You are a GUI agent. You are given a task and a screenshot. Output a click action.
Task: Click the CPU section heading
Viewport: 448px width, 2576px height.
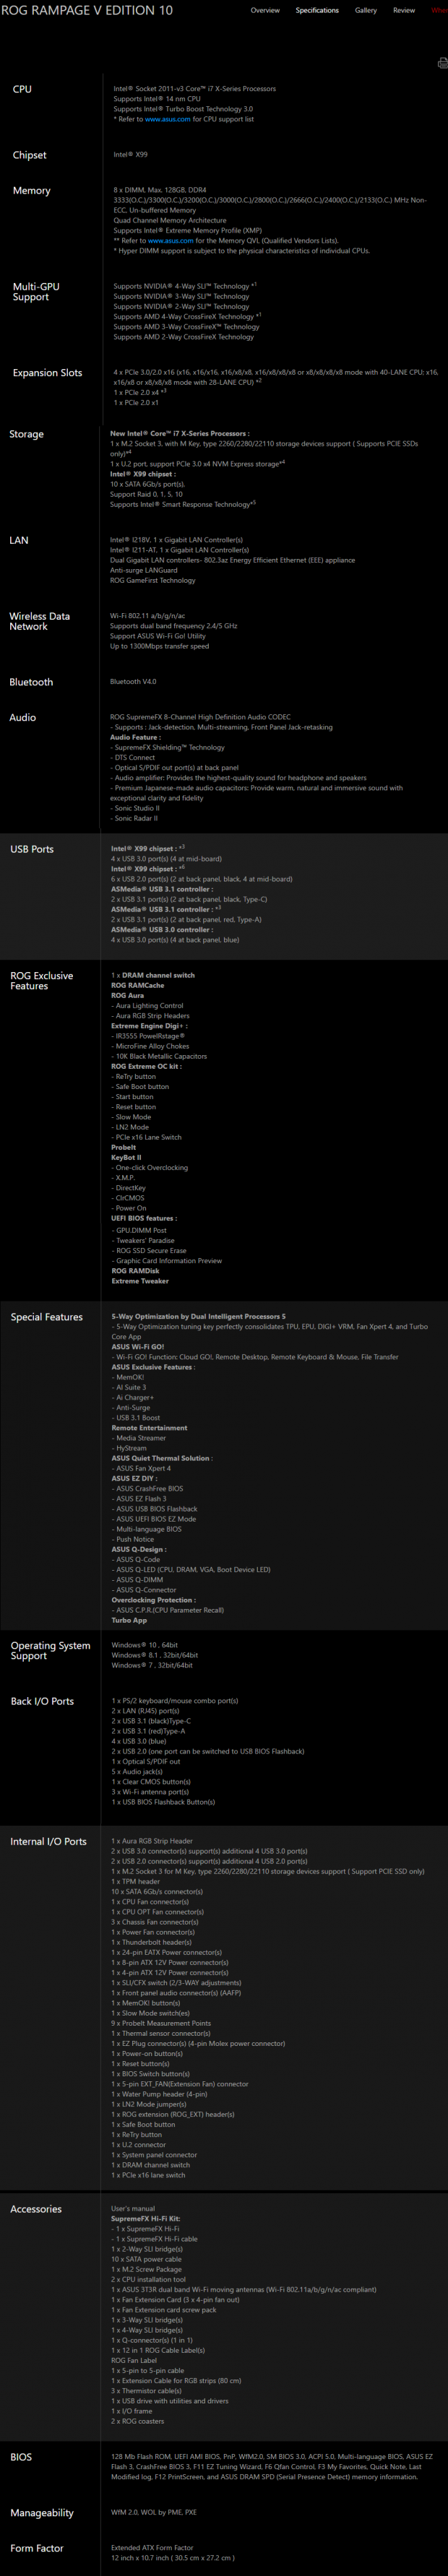click(x=22, y=89)
